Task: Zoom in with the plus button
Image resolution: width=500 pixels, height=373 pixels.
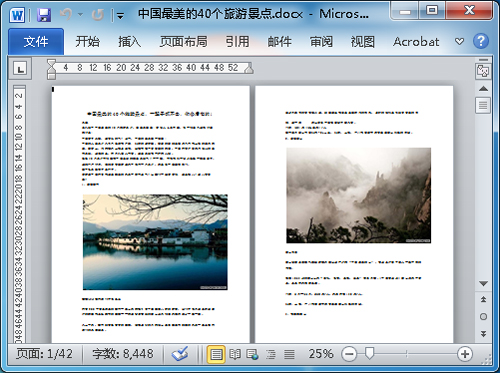Action: [x=465, y=354]
